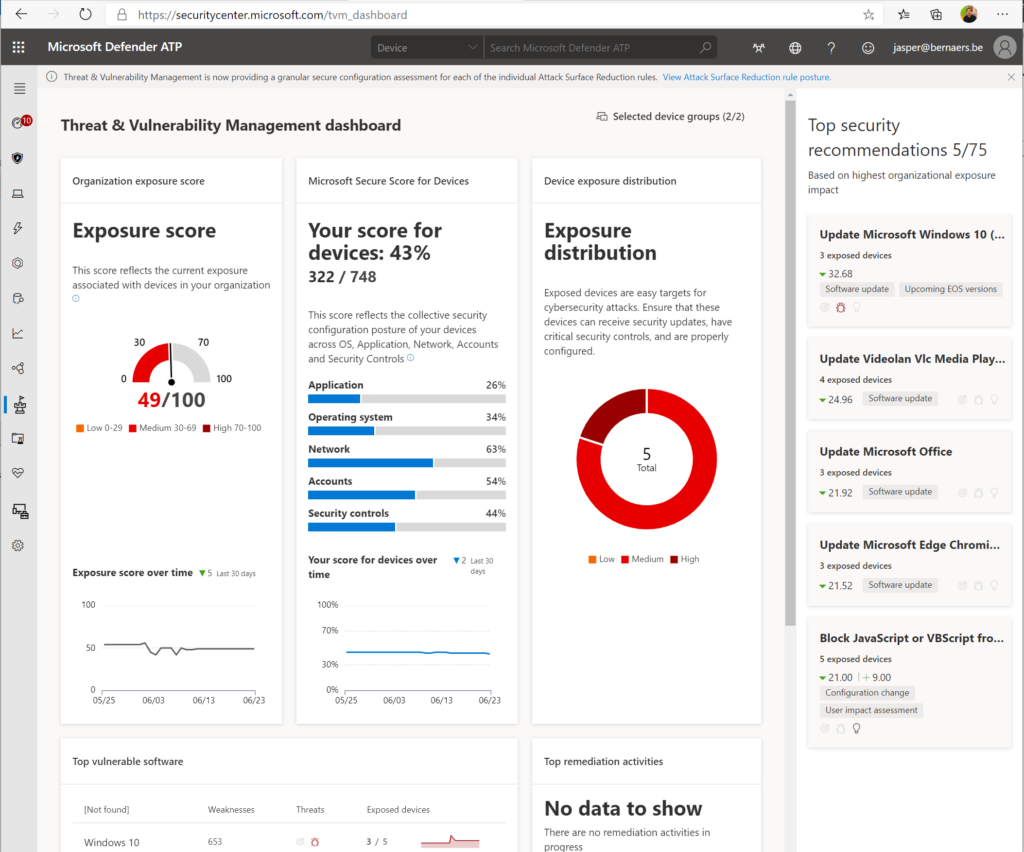Click the Upcoming EOS versions tag
The width and height of the screenshot is (1024, 852).
pyautogui.click(x=950, y=289)
